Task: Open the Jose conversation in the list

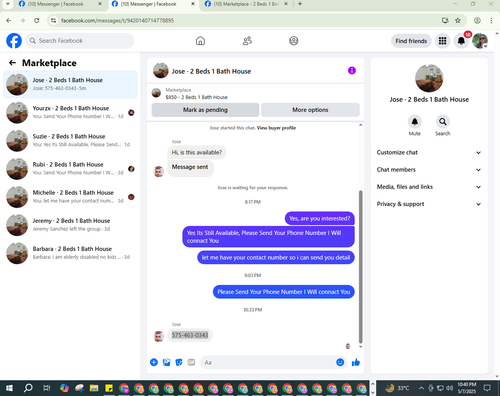Action: point(70,84)
